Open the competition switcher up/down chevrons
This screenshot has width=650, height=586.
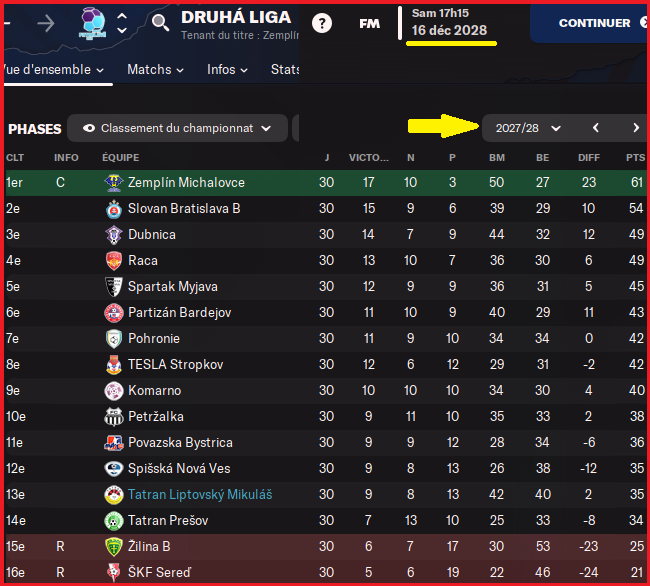pos(122,22)
